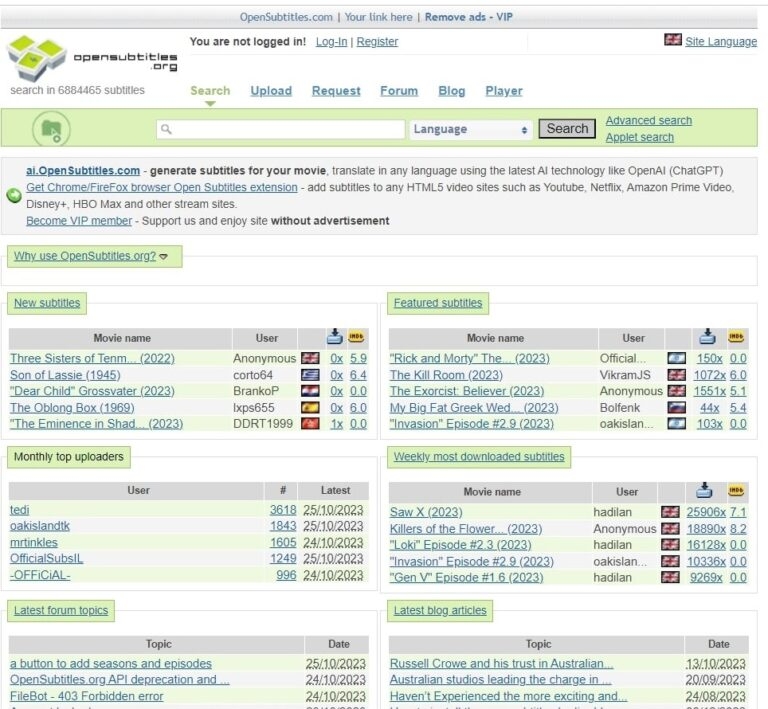Click the download icon in Weekly most downloaded header

click(705, 490)
